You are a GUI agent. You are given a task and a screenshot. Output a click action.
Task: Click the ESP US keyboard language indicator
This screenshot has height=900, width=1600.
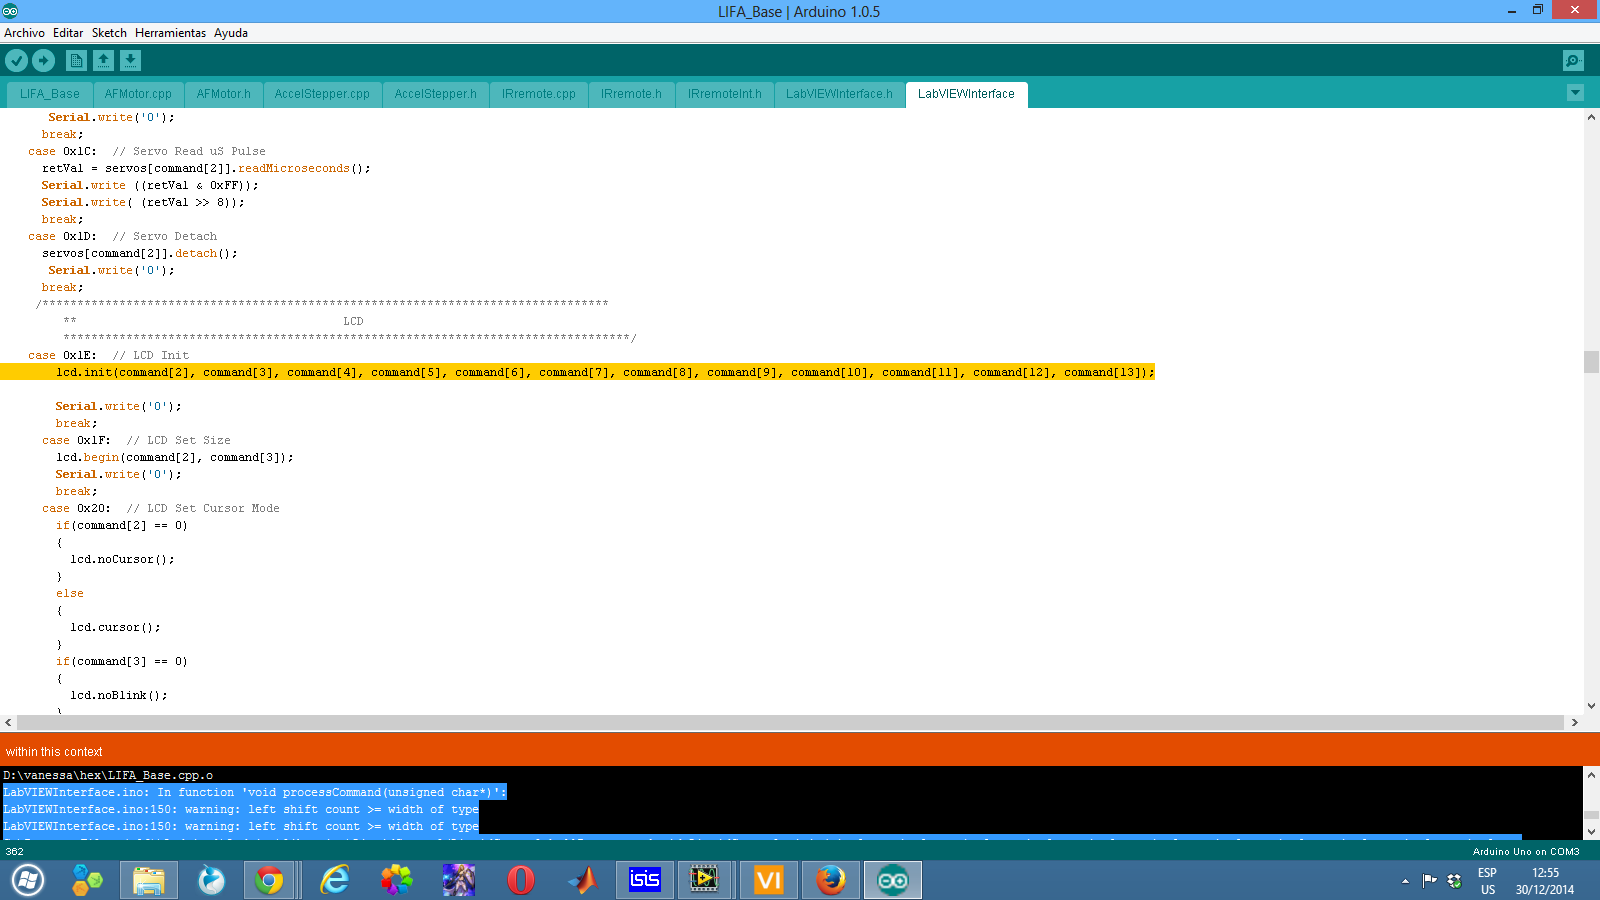1488,881
